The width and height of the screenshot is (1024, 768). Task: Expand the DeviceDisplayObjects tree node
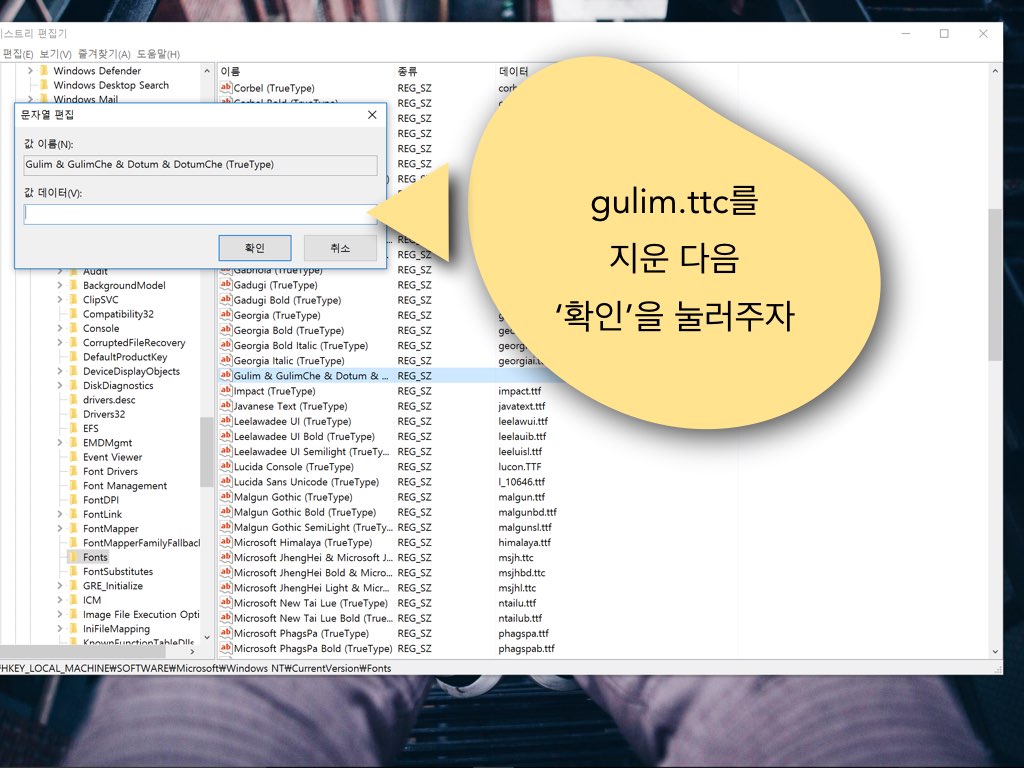tap(59, 371)
